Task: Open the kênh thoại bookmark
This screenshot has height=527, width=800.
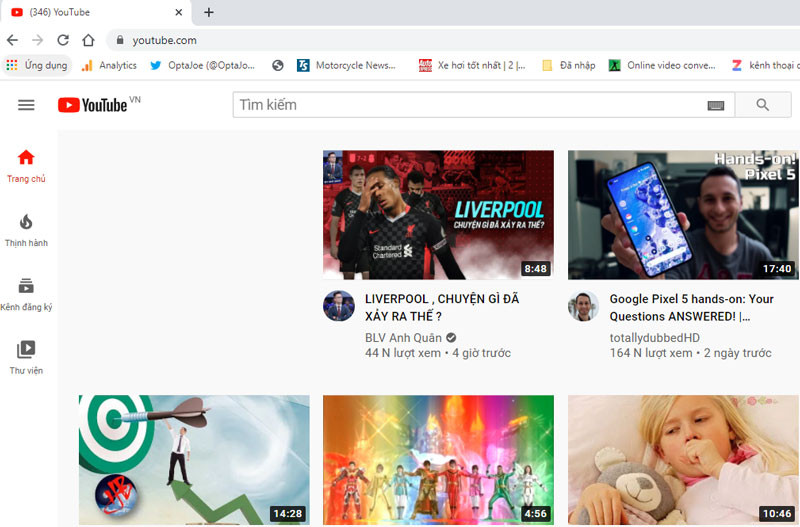Action: (x=765, y=65)
